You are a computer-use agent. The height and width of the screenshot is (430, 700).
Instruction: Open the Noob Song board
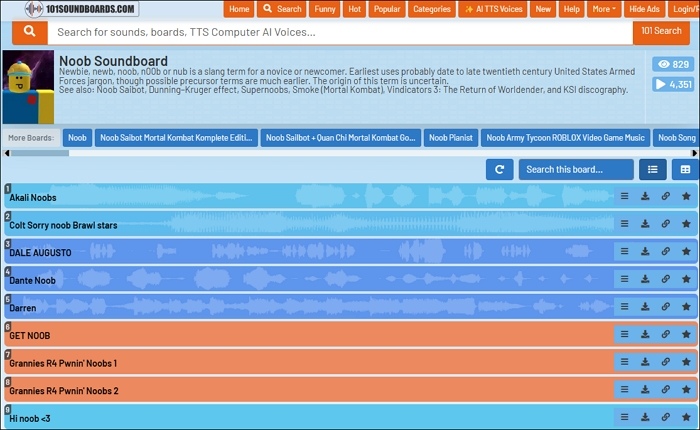(676, 138)
